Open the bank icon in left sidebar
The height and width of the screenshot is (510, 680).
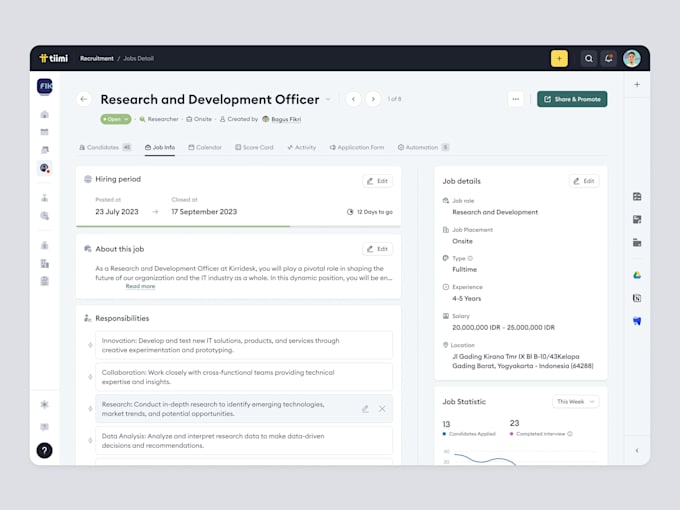coord(45,281)
